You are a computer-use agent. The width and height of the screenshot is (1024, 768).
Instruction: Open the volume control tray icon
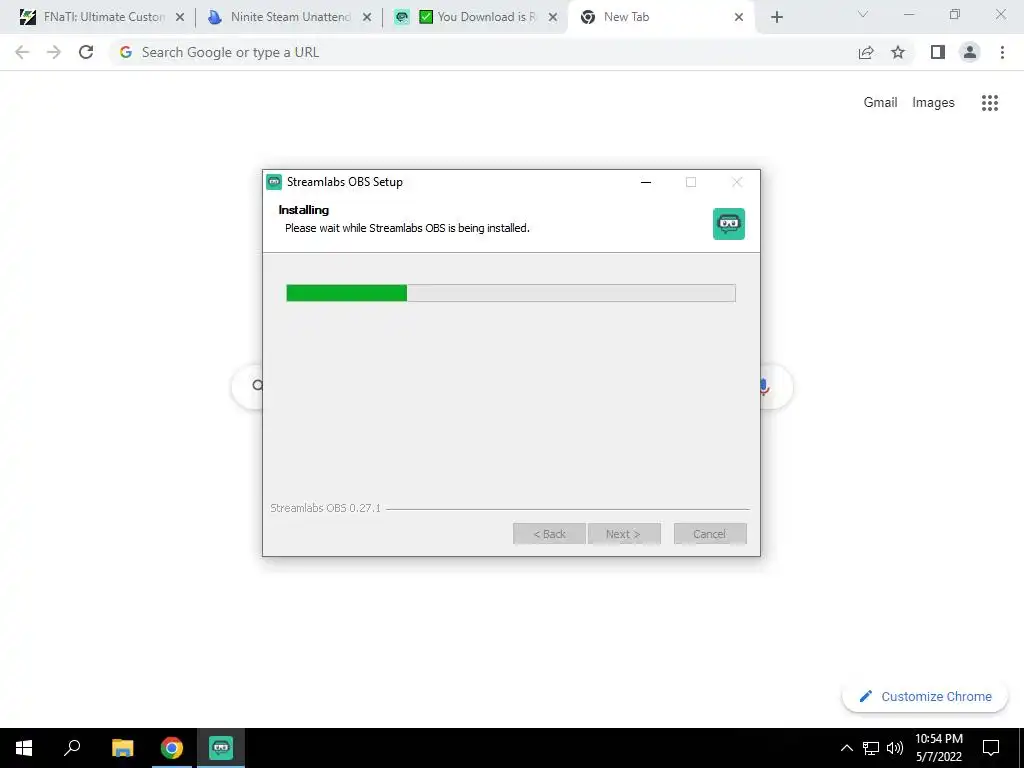pos(895,748)
